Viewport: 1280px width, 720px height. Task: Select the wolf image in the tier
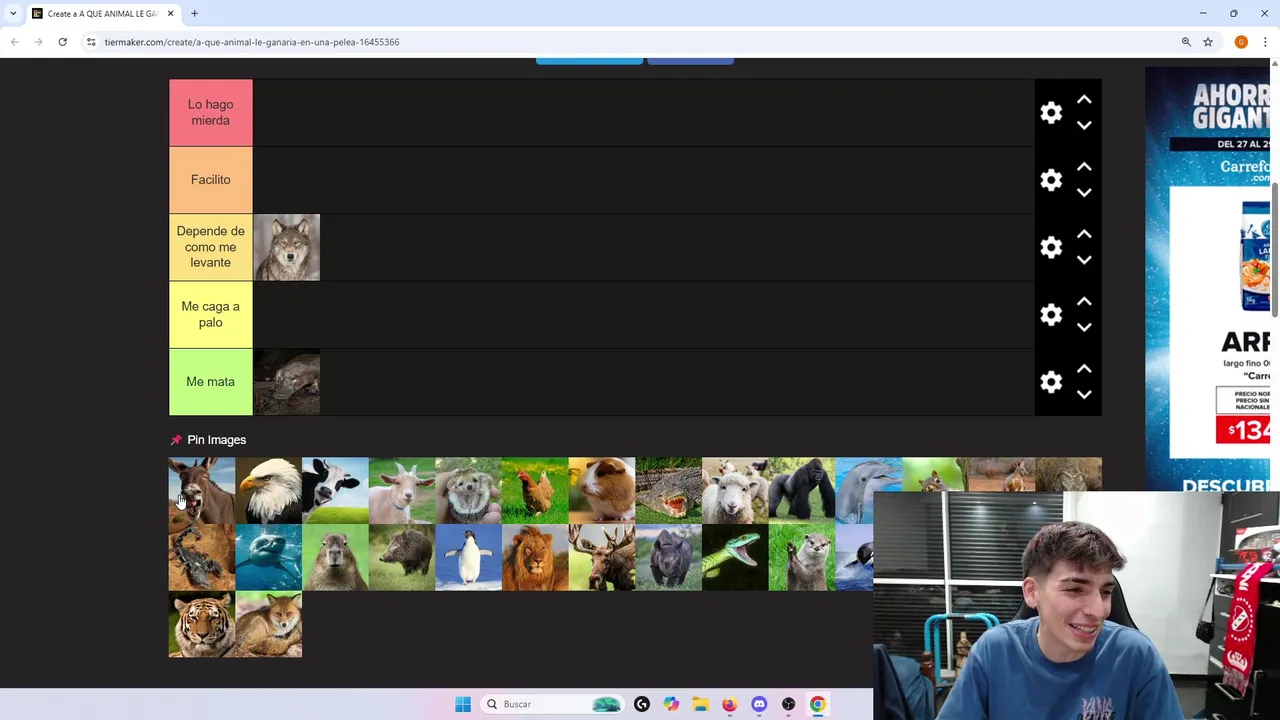287,247
